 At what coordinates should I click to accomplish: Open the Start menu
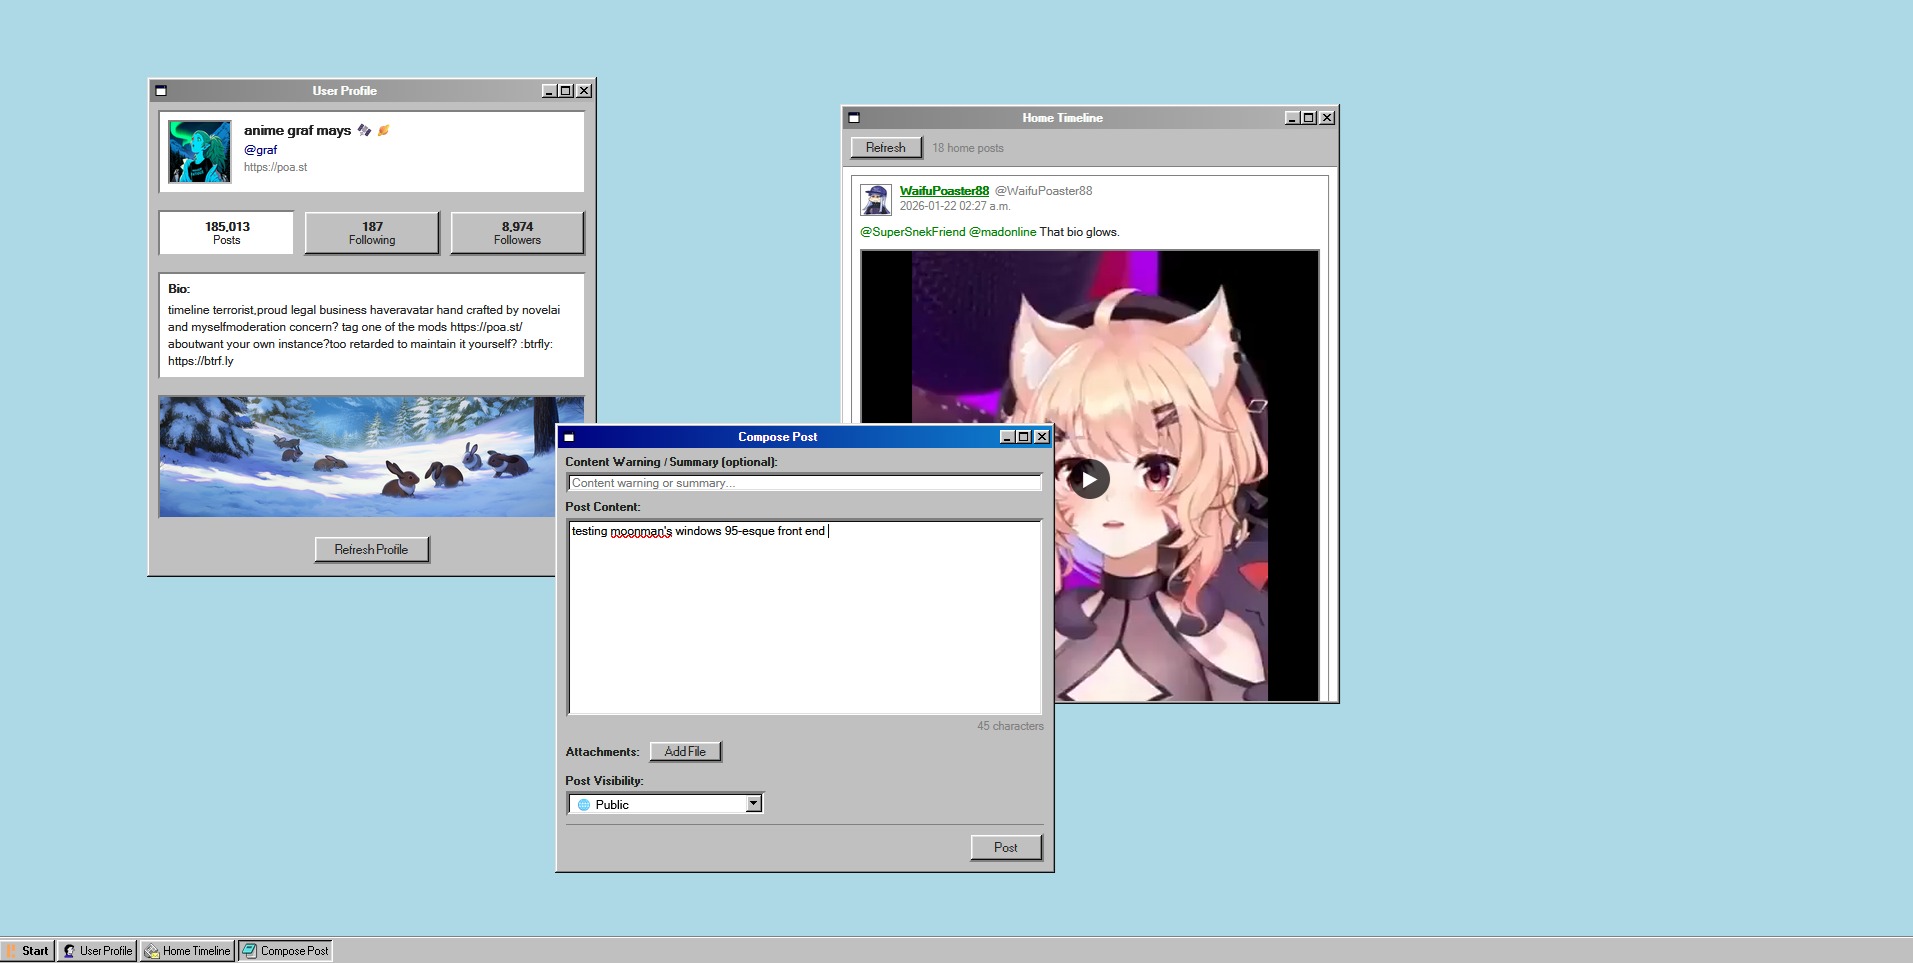[28, 950]
